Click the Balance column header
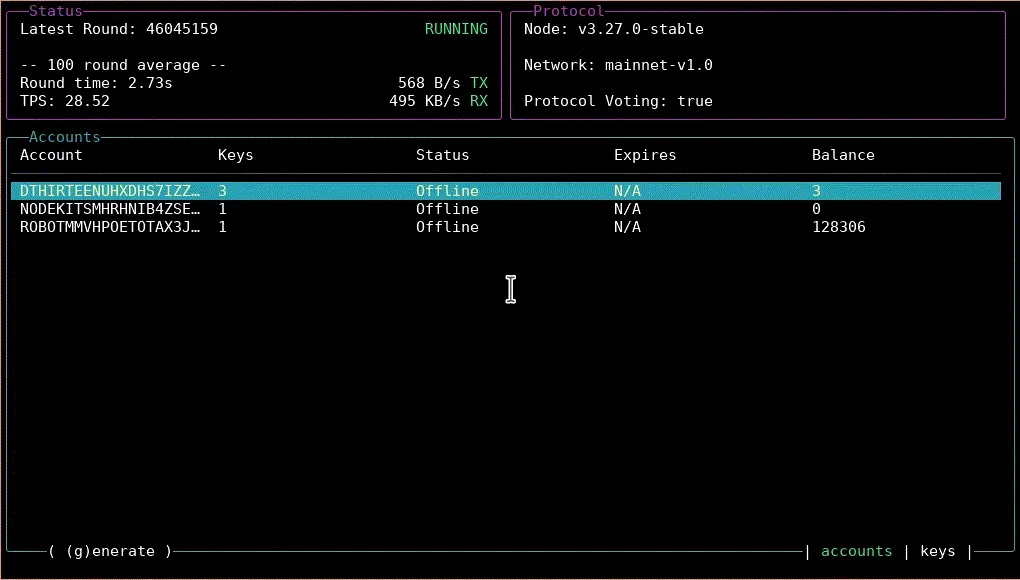The image size is (1020, 580). point(843,155)
